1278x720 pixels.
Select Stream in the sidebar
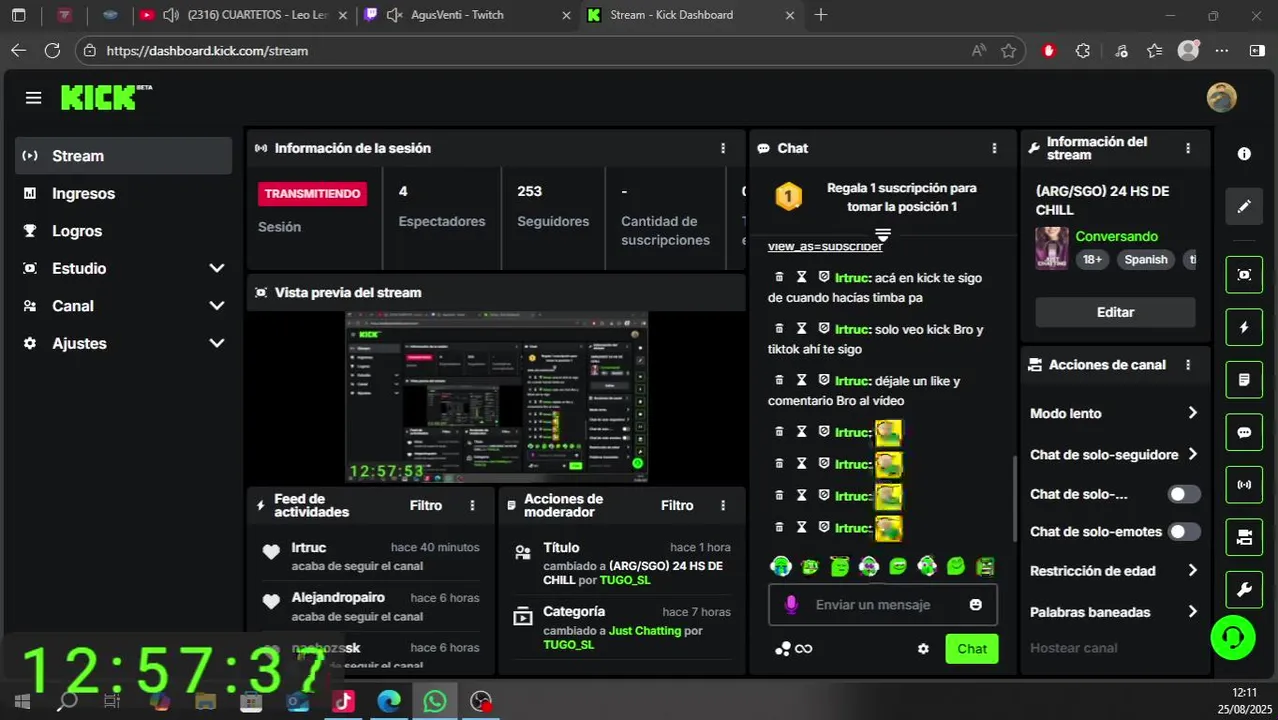pos(124,156)
